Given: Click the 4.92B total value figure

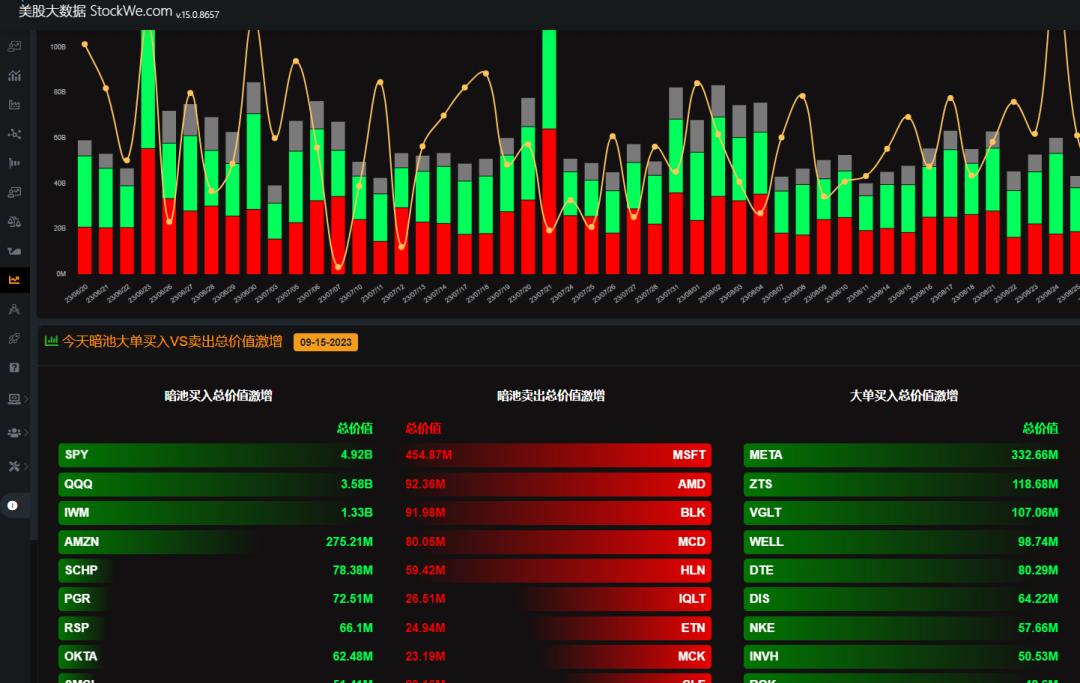Looking at the screenshot, I should point(356,455).
